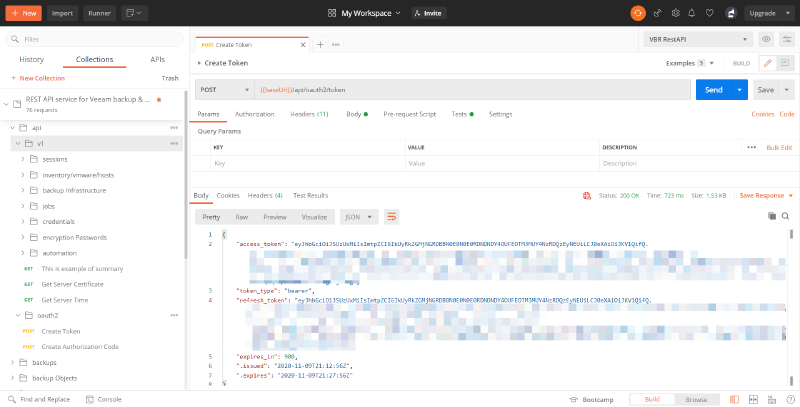
Task: Click the blue Send button
Action: pos(713,89)
